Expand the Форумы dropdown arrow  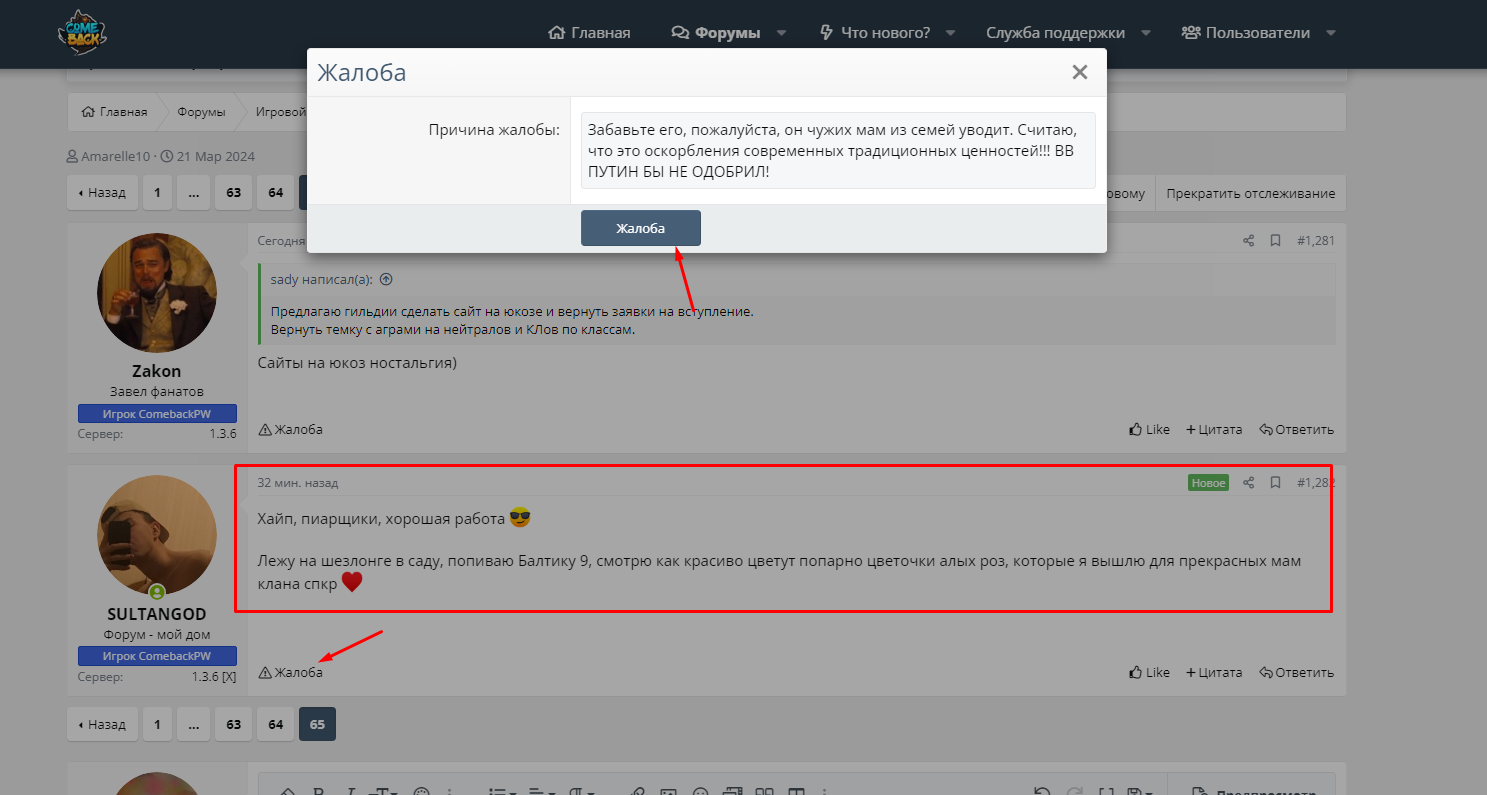pos(781,33)
